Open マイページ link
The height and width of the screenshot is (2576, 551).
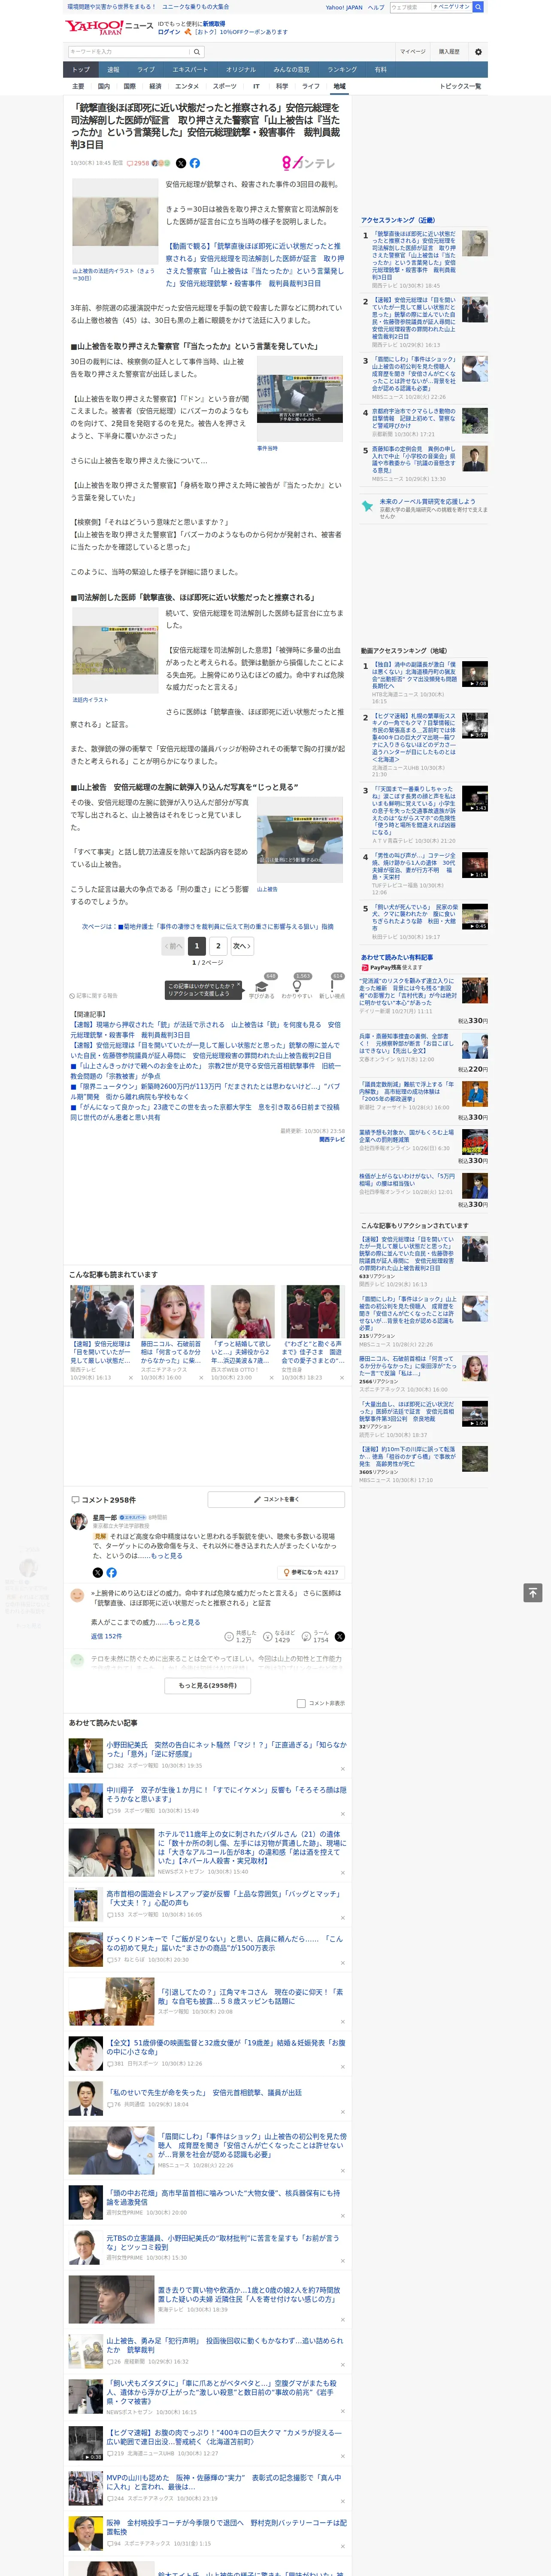(x=412, y=52)
